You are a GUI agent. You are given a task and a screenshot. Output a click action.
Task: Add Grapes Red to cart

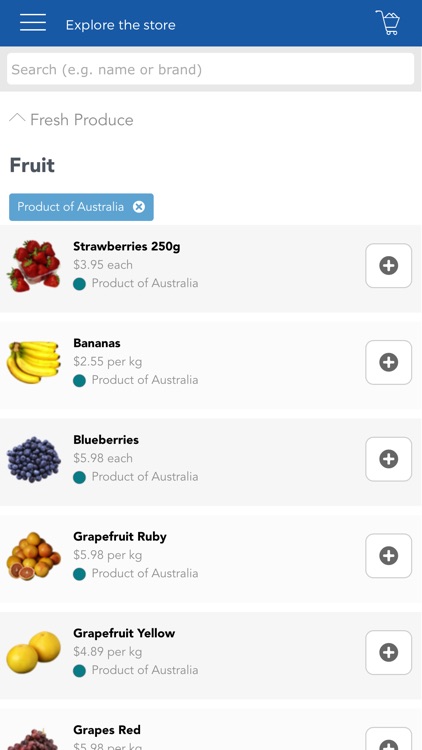(x=389, y=739)
